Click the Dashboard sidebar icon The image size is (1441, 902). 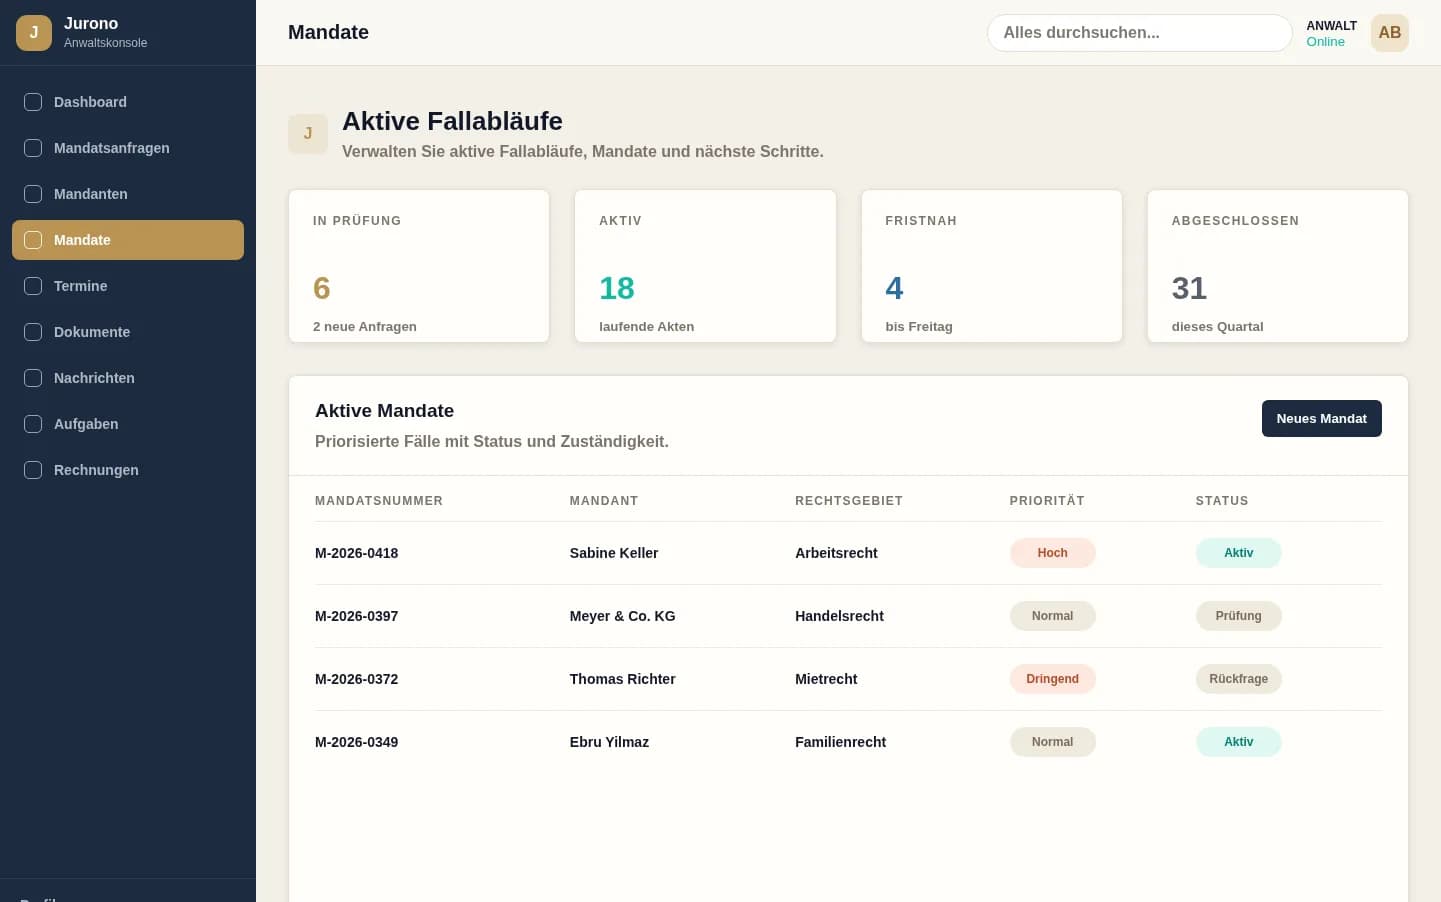coord(33,102)
